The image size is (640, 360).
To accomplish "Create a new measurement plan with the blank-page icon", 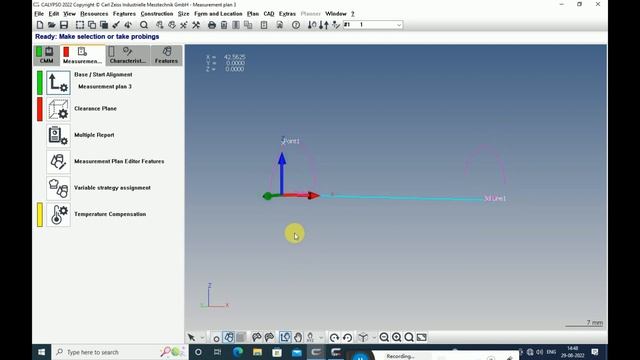I will 40,25.
